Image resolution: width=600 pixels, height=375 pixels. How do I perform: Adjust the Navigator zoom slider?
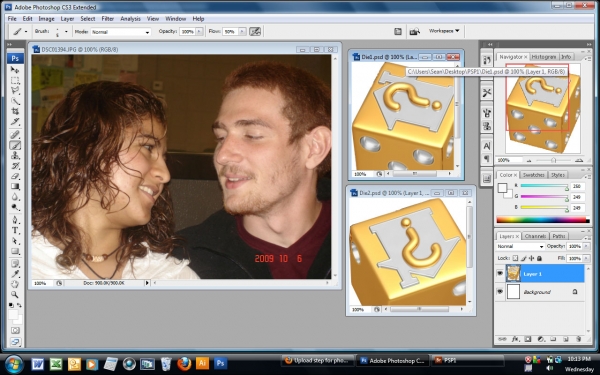coord(554,160)
